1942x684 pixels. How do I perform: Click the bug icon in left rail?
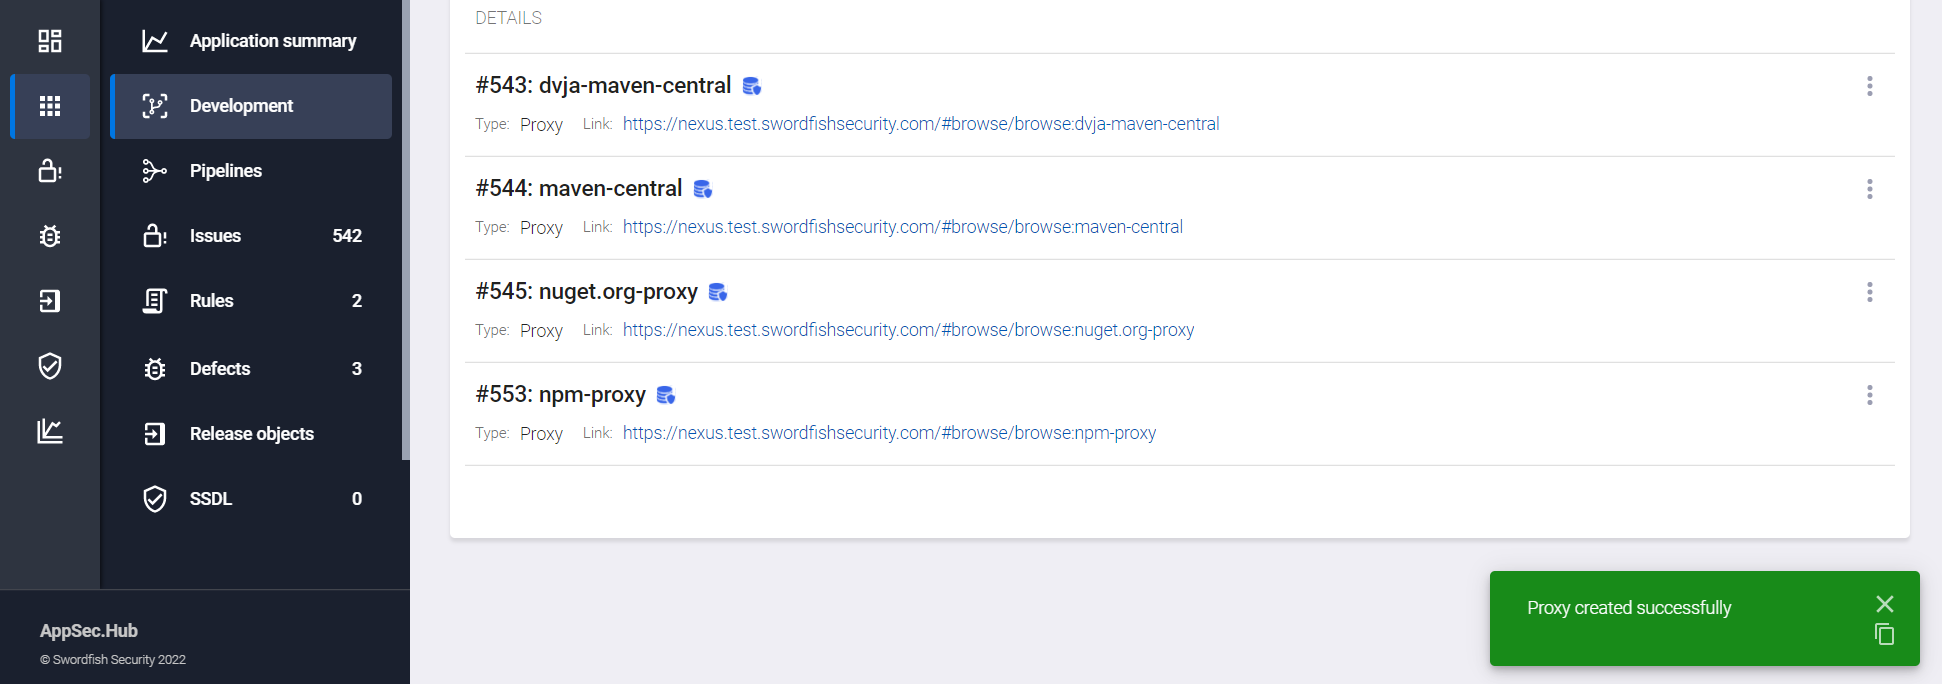coord(50,236)
